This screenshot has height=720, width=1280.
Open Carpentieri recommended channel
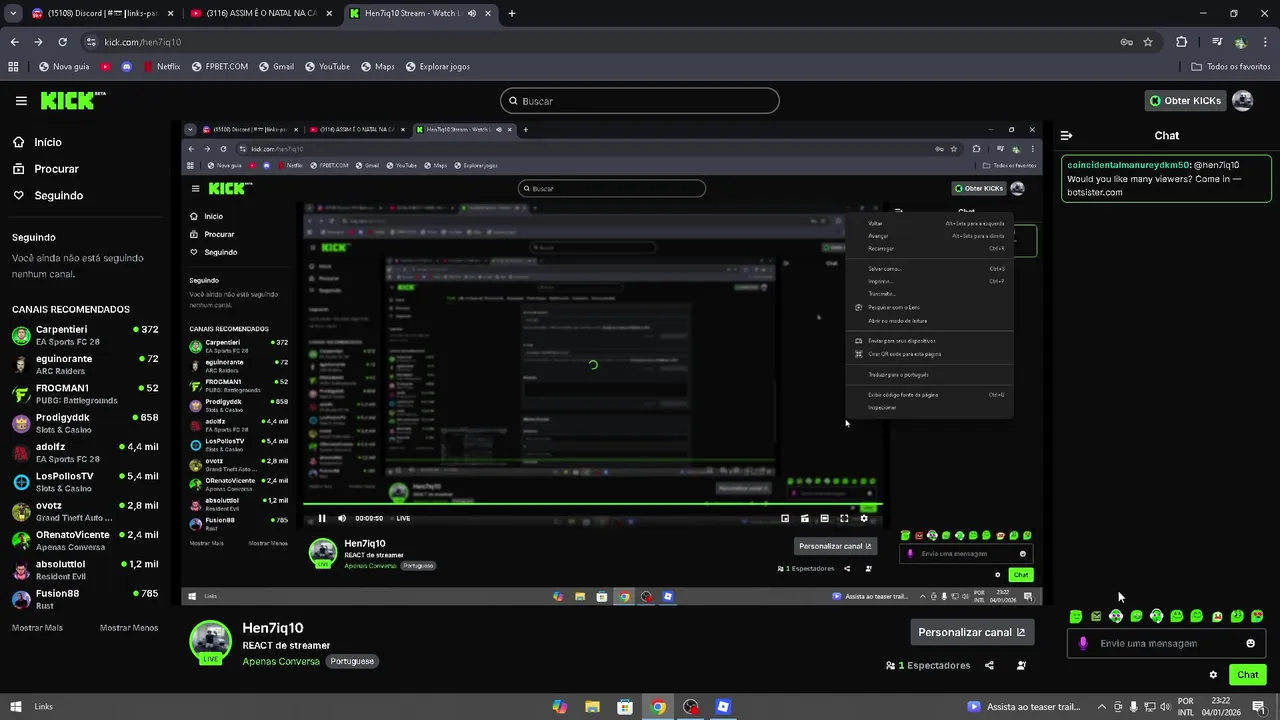tap(85, 335)
